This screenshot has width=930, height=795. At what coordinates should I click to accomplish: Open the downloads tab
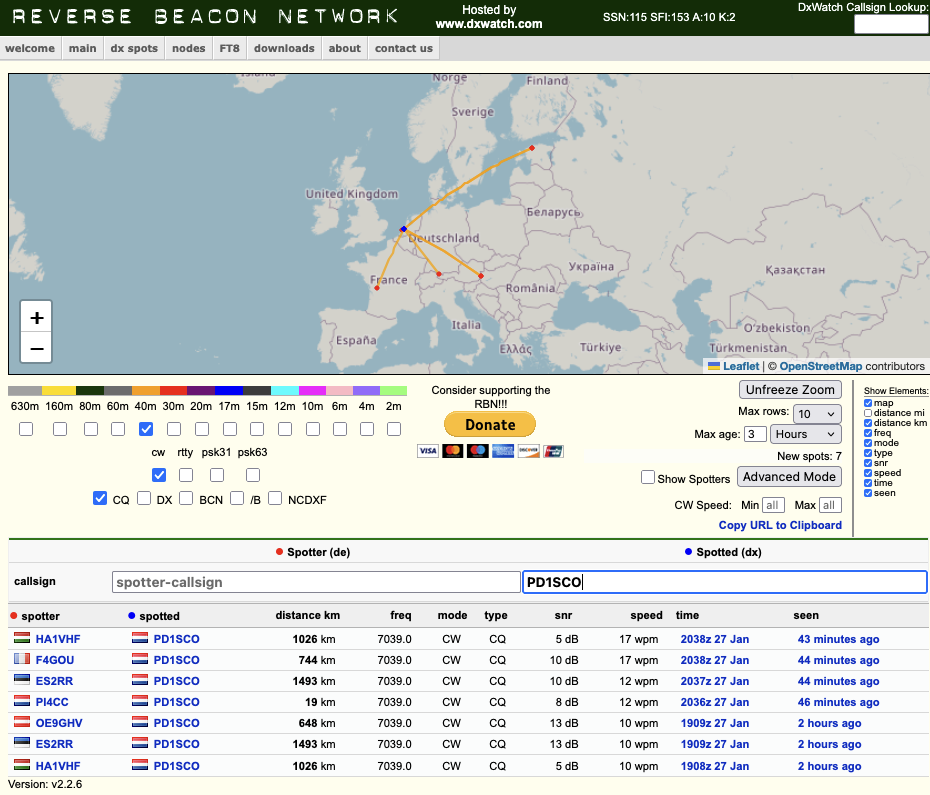click(284, 48)
